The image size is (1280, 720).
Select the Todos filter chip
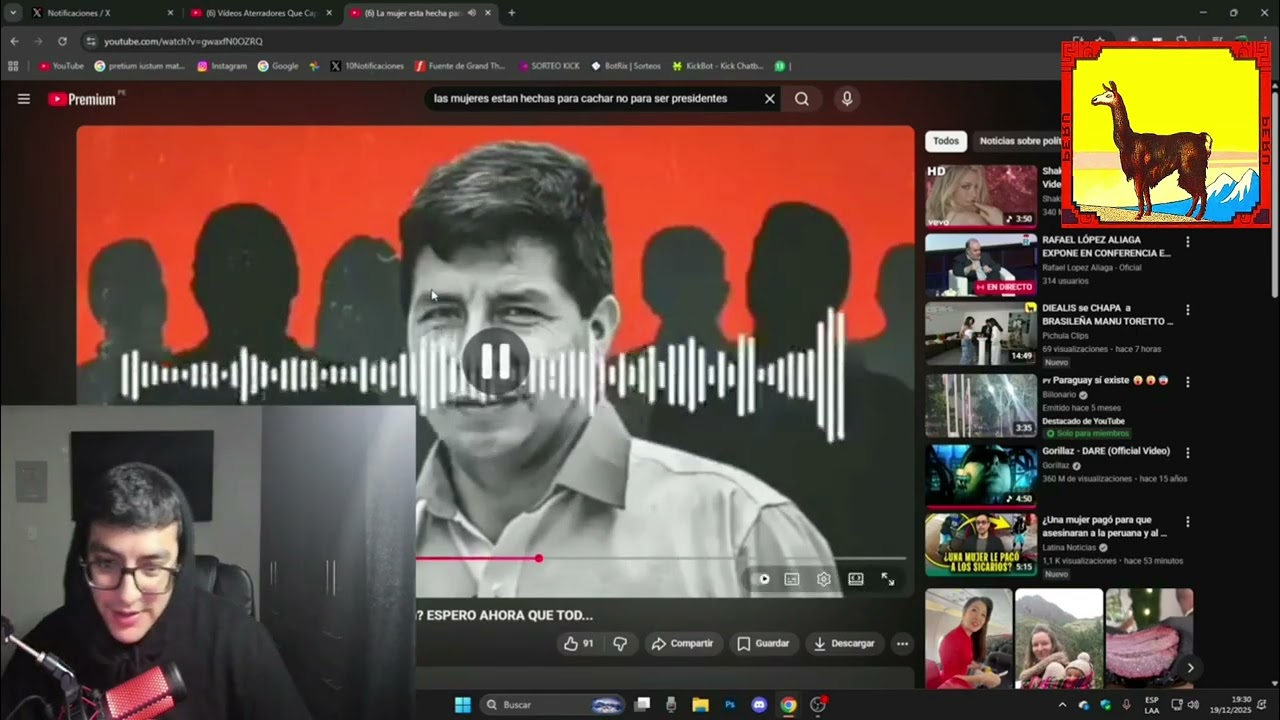coord(946,141)
